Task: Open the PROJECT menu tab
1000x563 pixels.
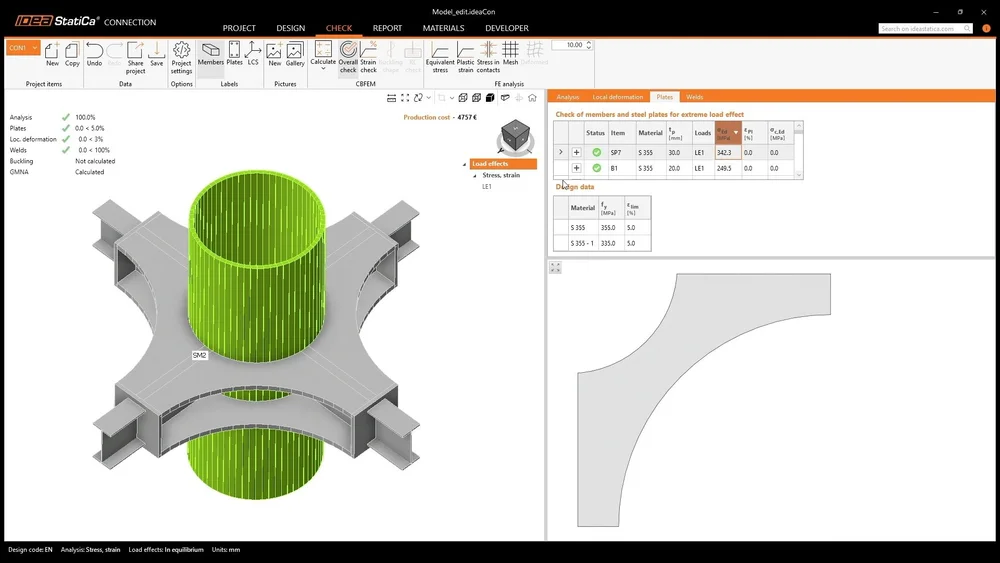Action: point(239,28)
